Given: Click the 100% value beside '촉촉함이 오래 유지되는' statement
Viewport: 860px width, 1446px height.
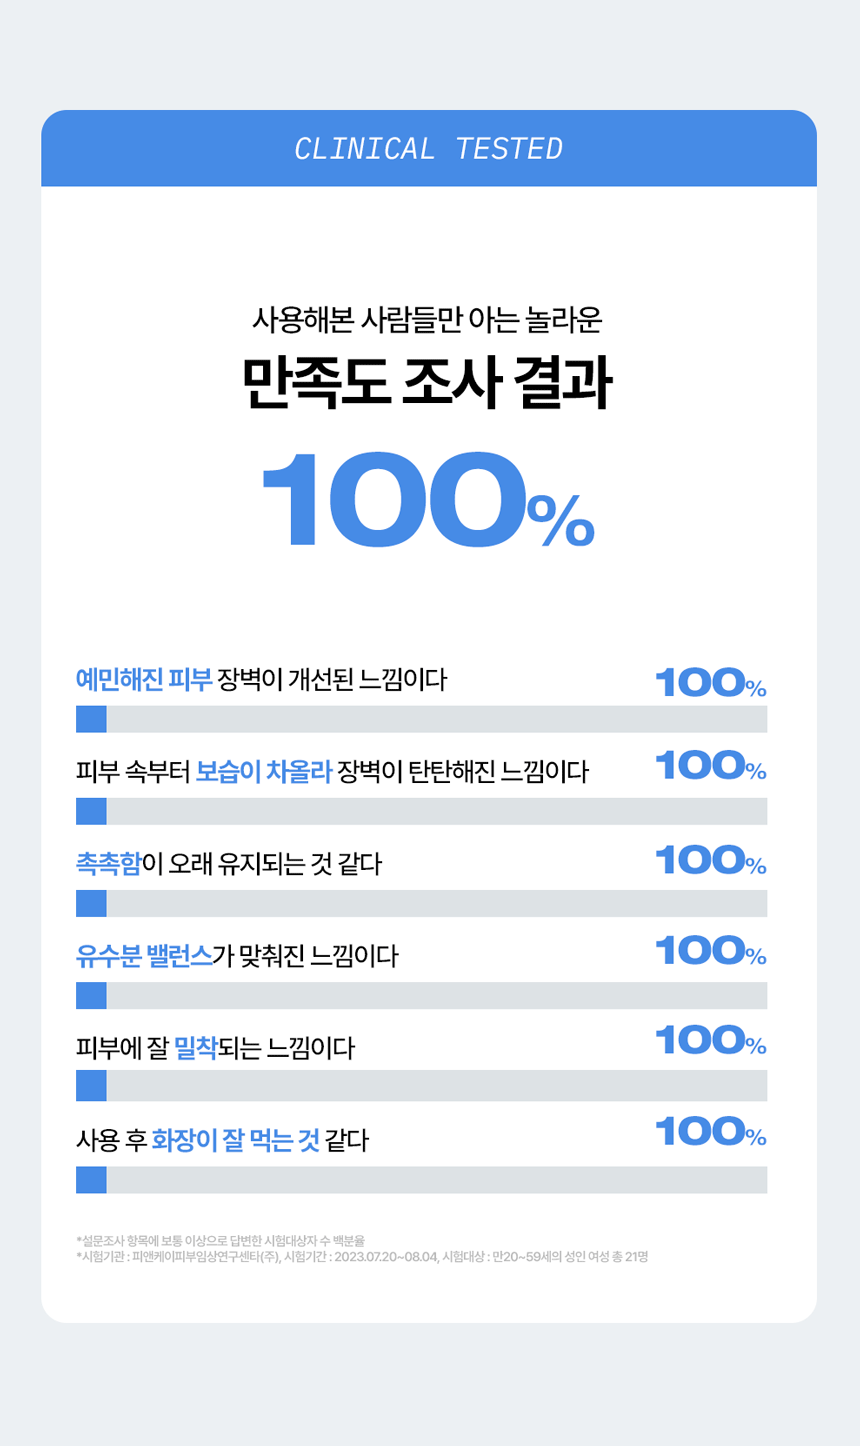Looking at the screenshot, I should pos(710,860).
